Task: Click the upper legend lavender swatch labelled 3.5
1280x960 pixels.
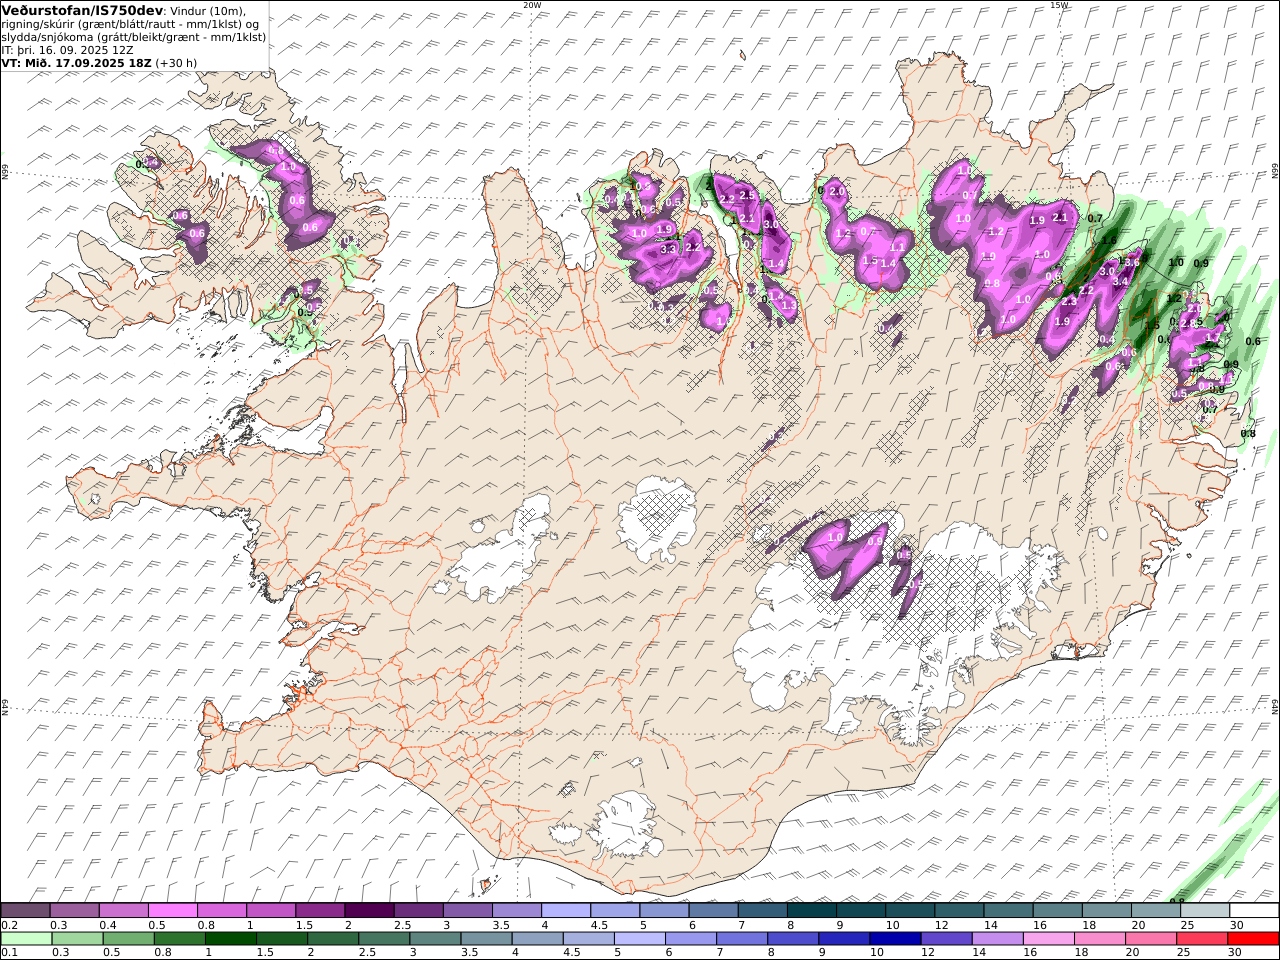Action: click(516, 911)
